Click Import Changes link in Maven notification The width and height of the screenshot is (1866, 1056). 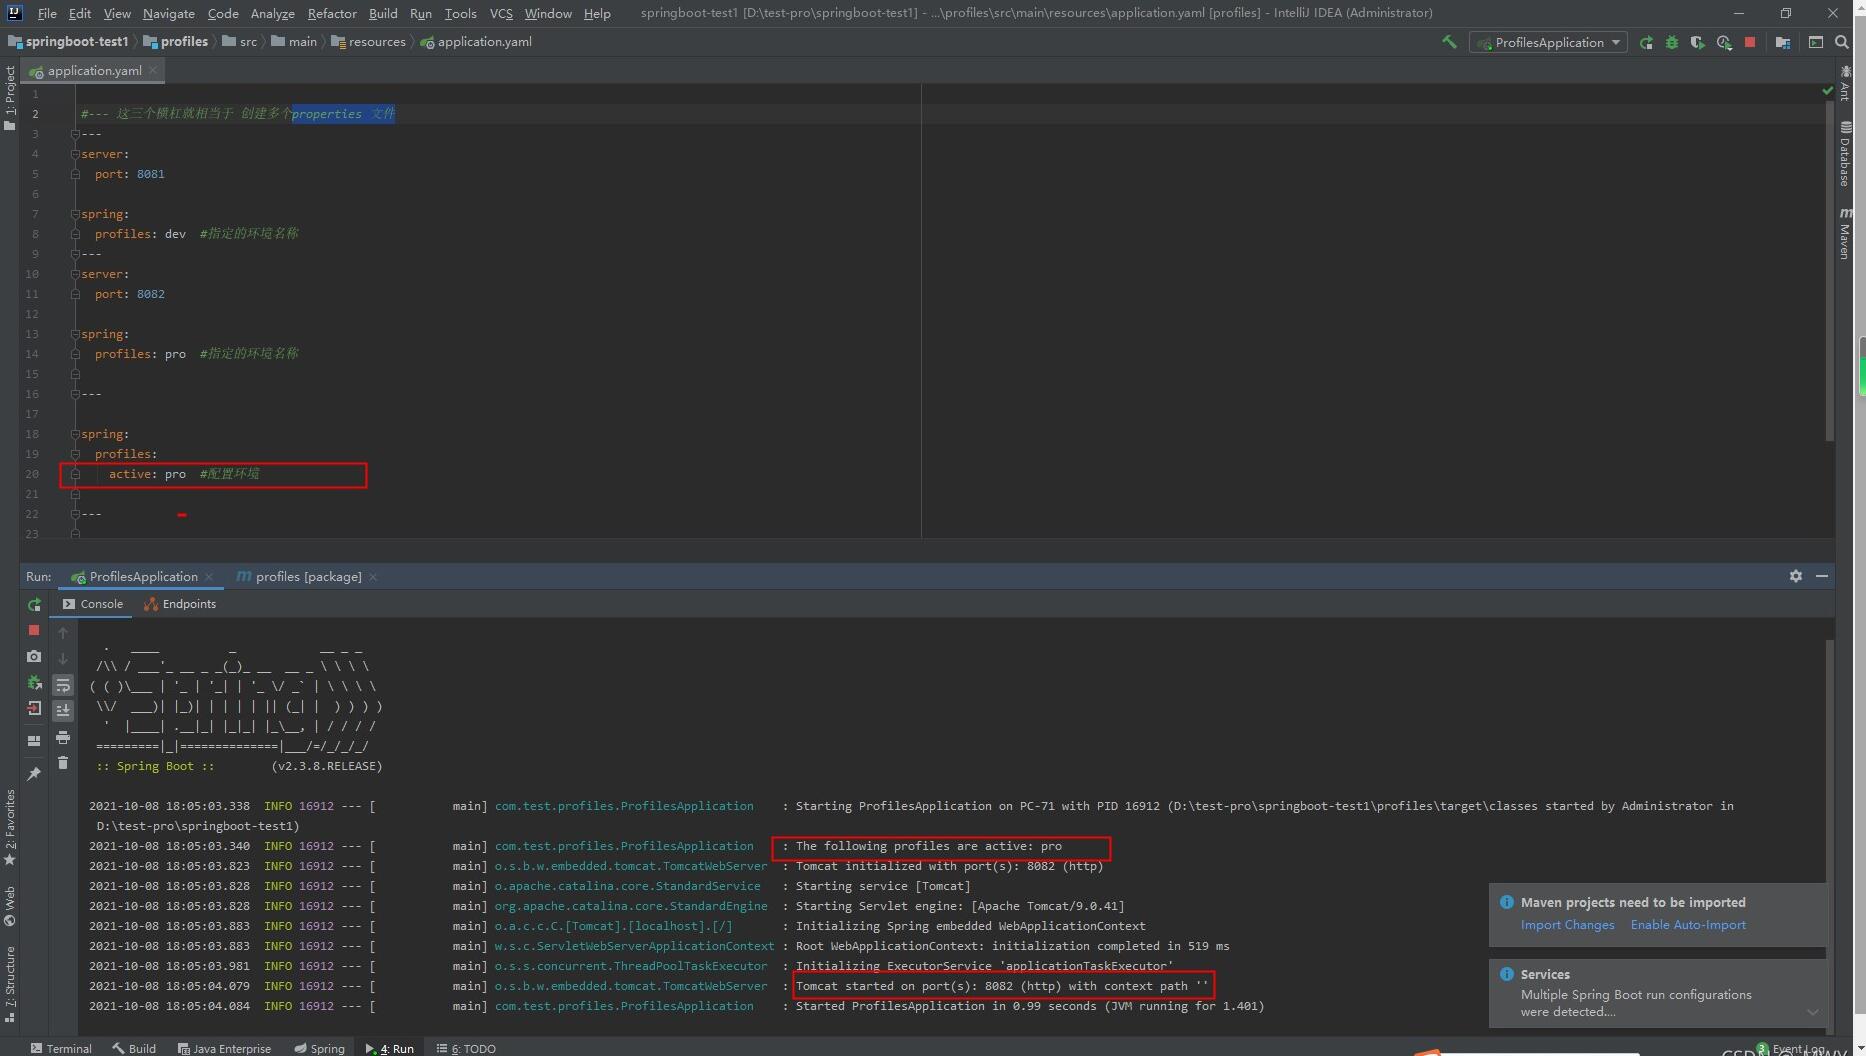[1567, 925]
